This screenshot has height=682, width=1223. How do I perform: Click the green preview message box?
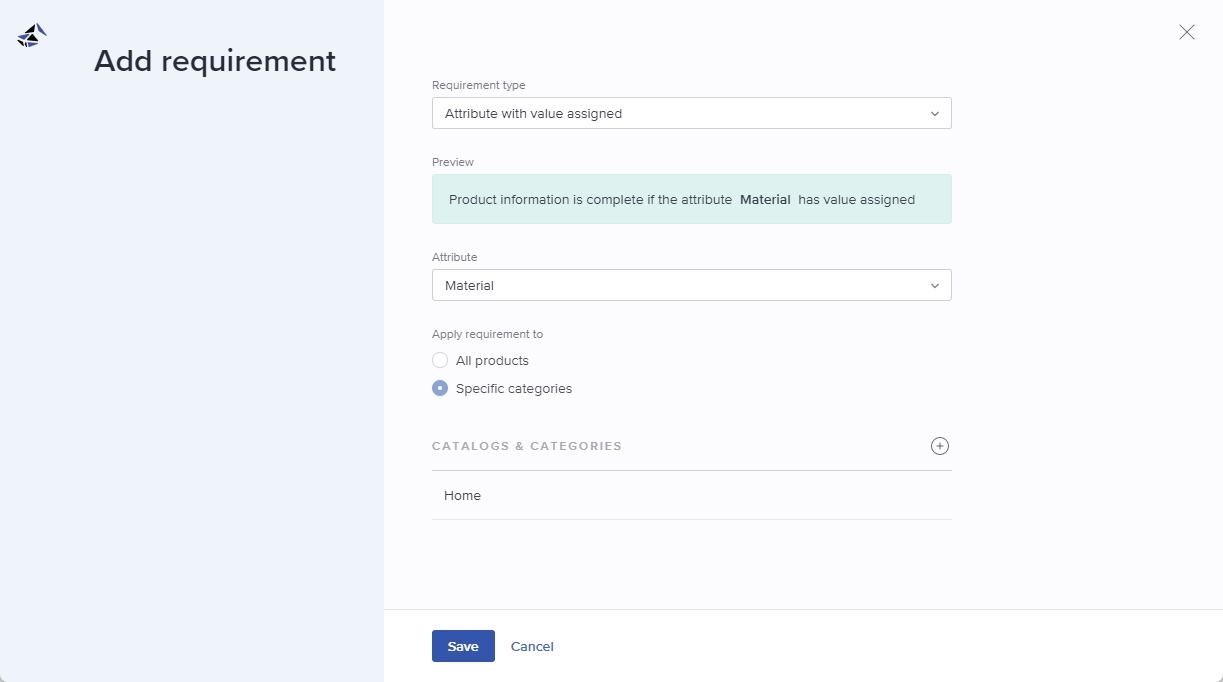(x=691, y=199)
